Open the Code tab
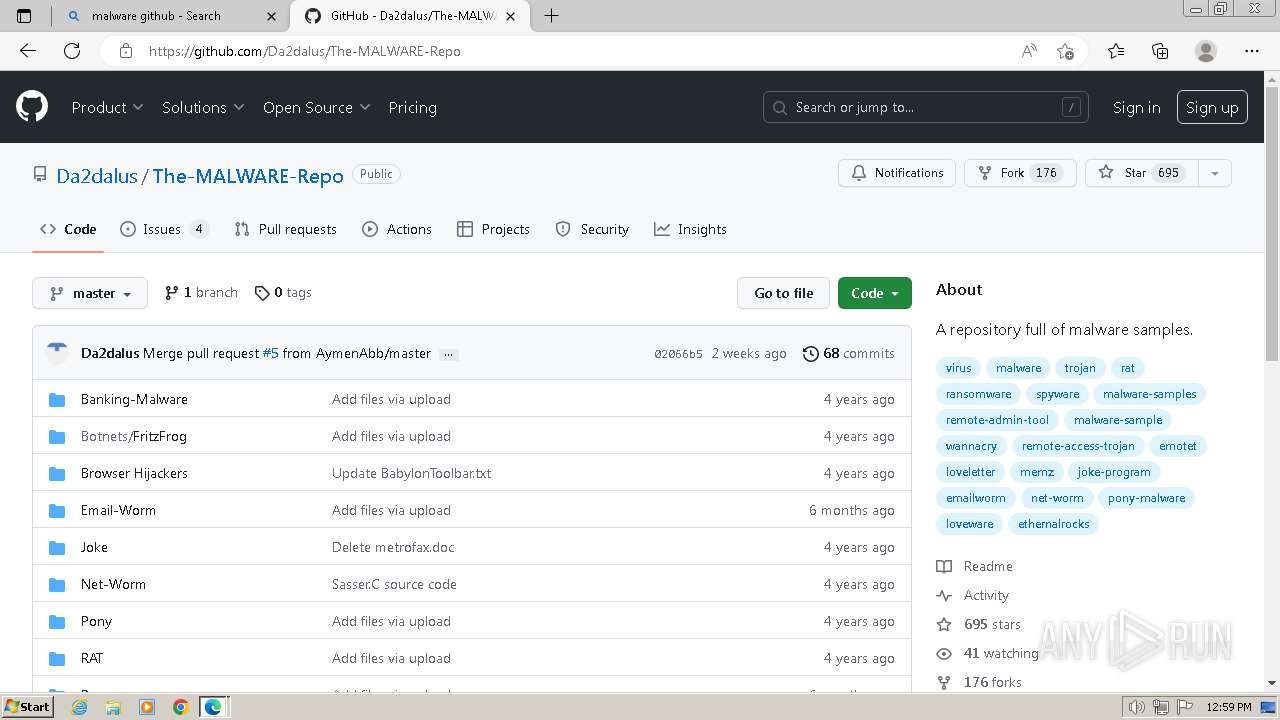 point(68,229)
